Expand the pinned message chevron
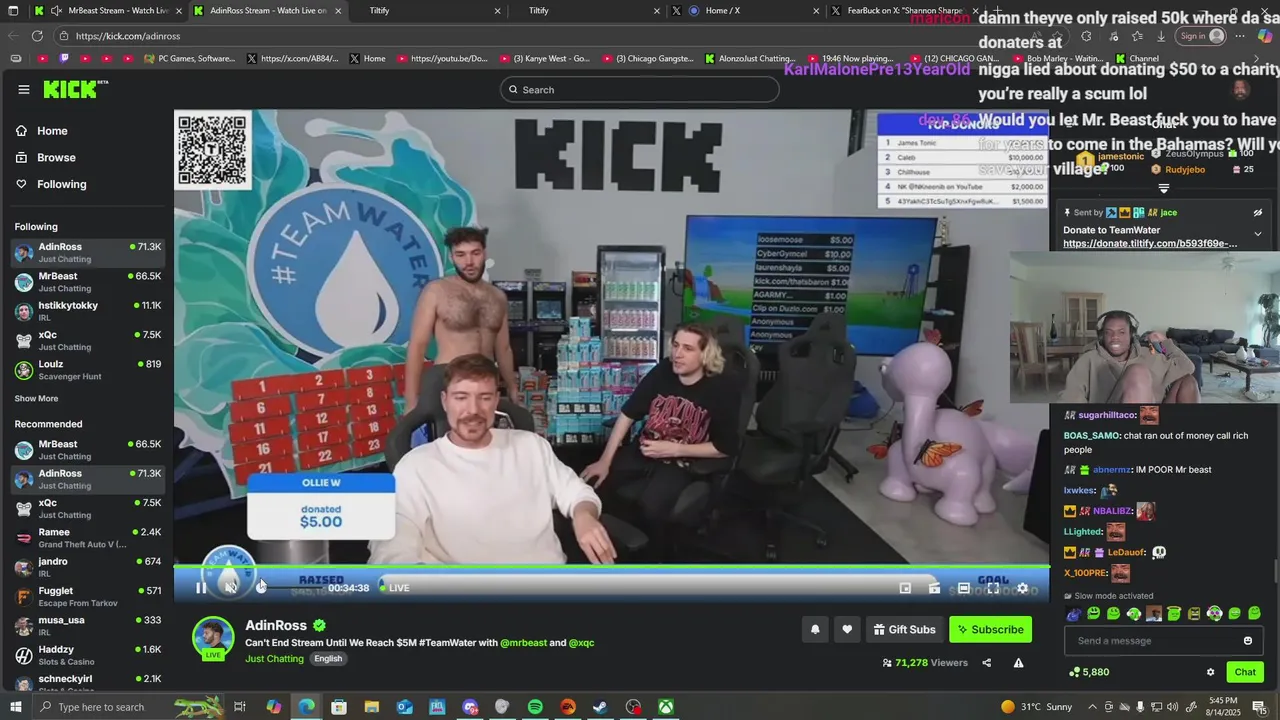This screenshot has height=720, width=1280. [x=1258, y=234]
